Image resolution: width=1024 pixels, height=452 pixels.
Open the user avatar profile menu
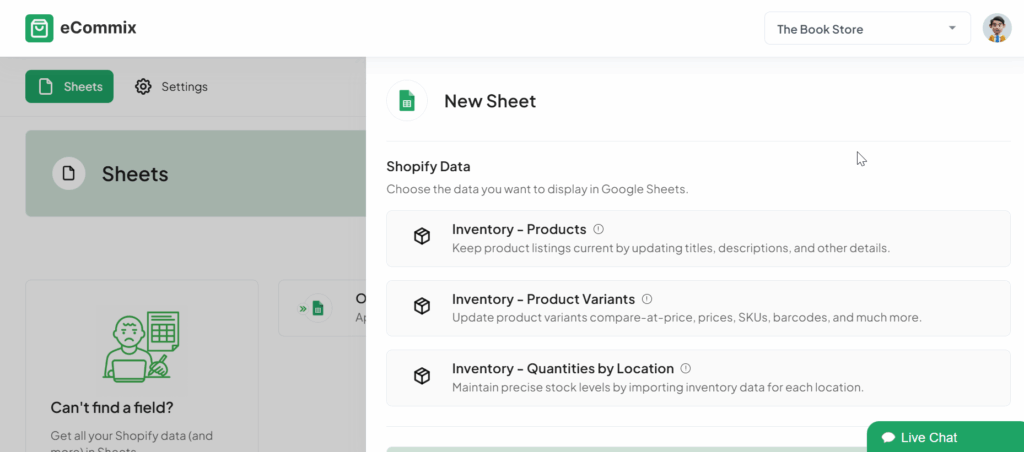997,29
